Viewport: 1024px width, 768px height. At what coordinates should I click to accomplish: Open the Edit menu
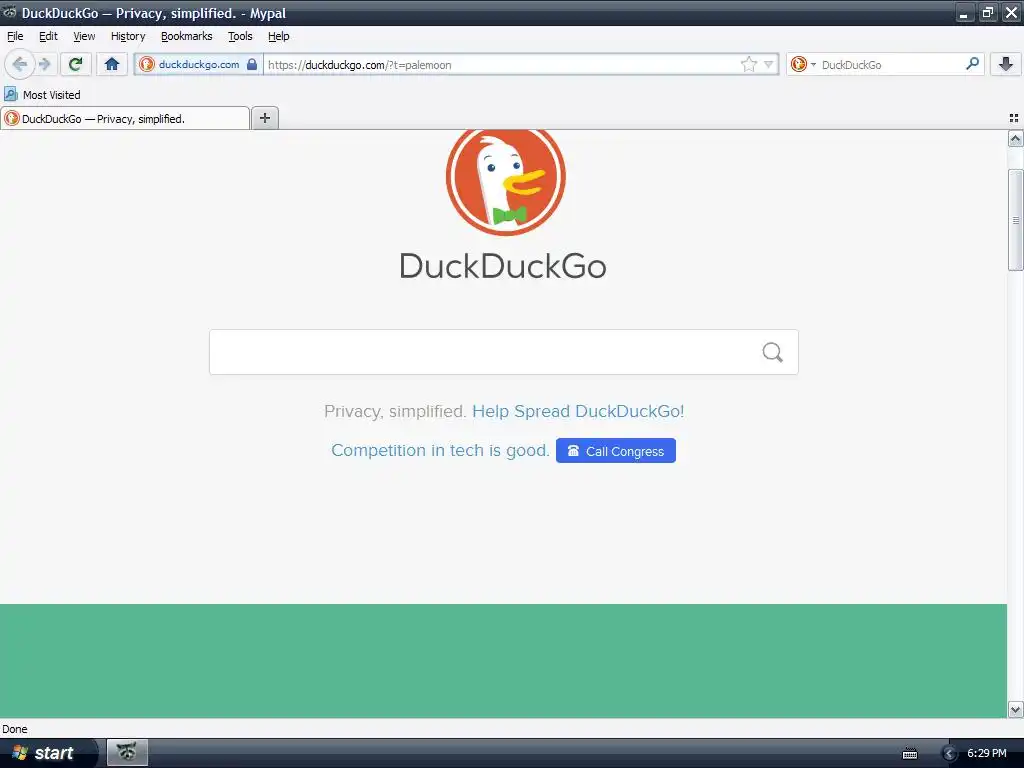pyautogui.click(x=48, y=36)
